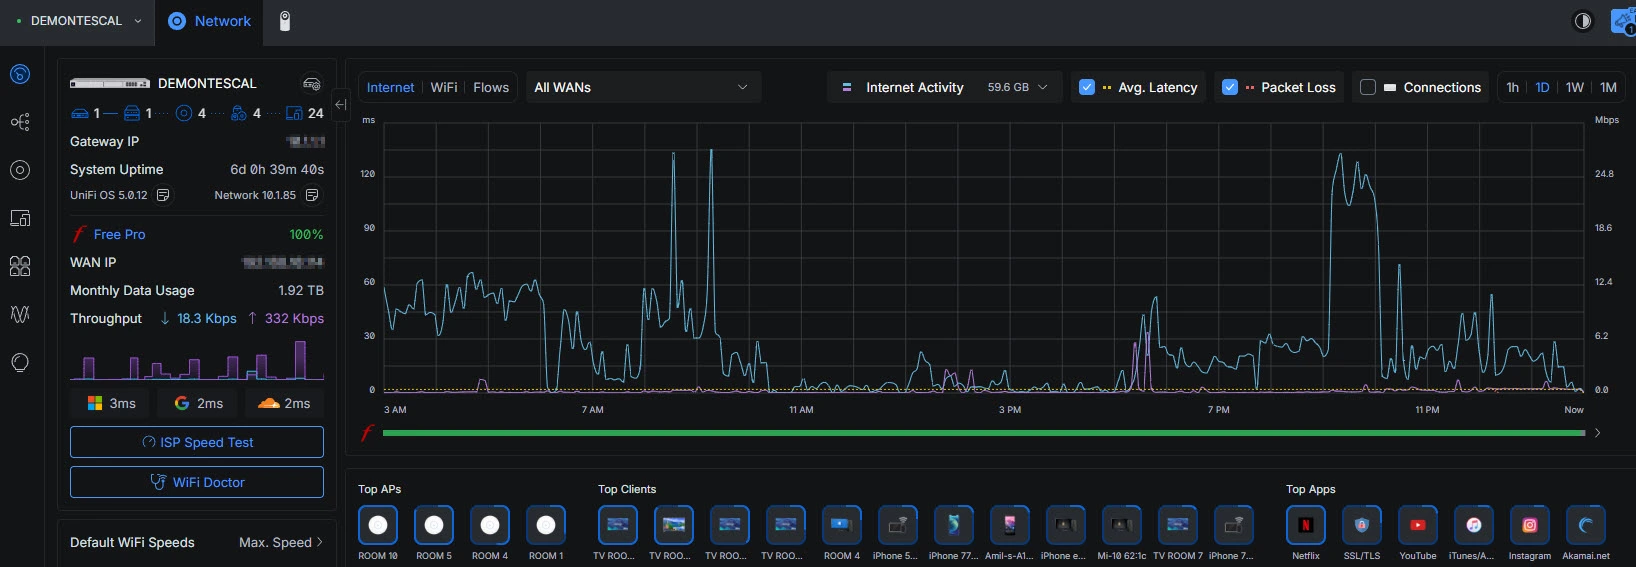Switch to the Flows tab
Image resolution: width=1636 pixels, height=567 pixels.
tap(491, 87)
